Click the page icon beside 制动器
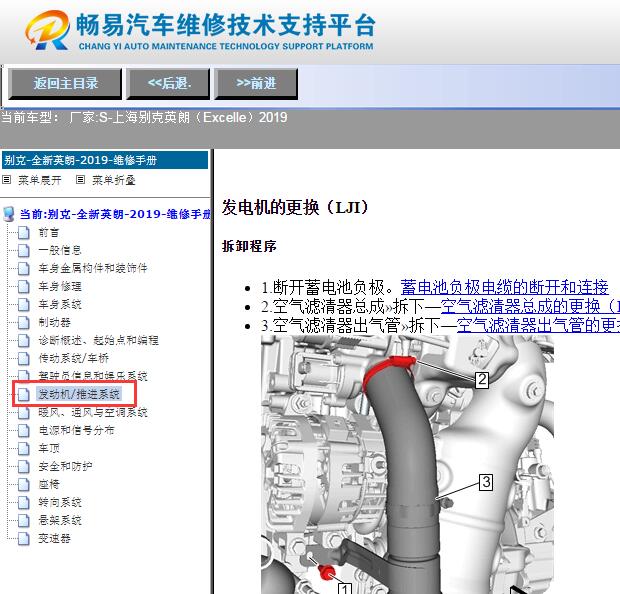 (24, 322)
